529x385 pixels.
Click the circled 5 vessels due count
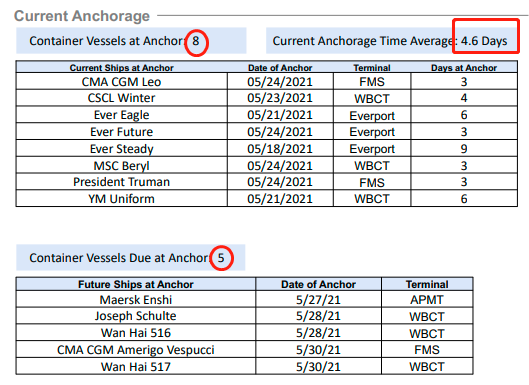(x=221, y=258)
